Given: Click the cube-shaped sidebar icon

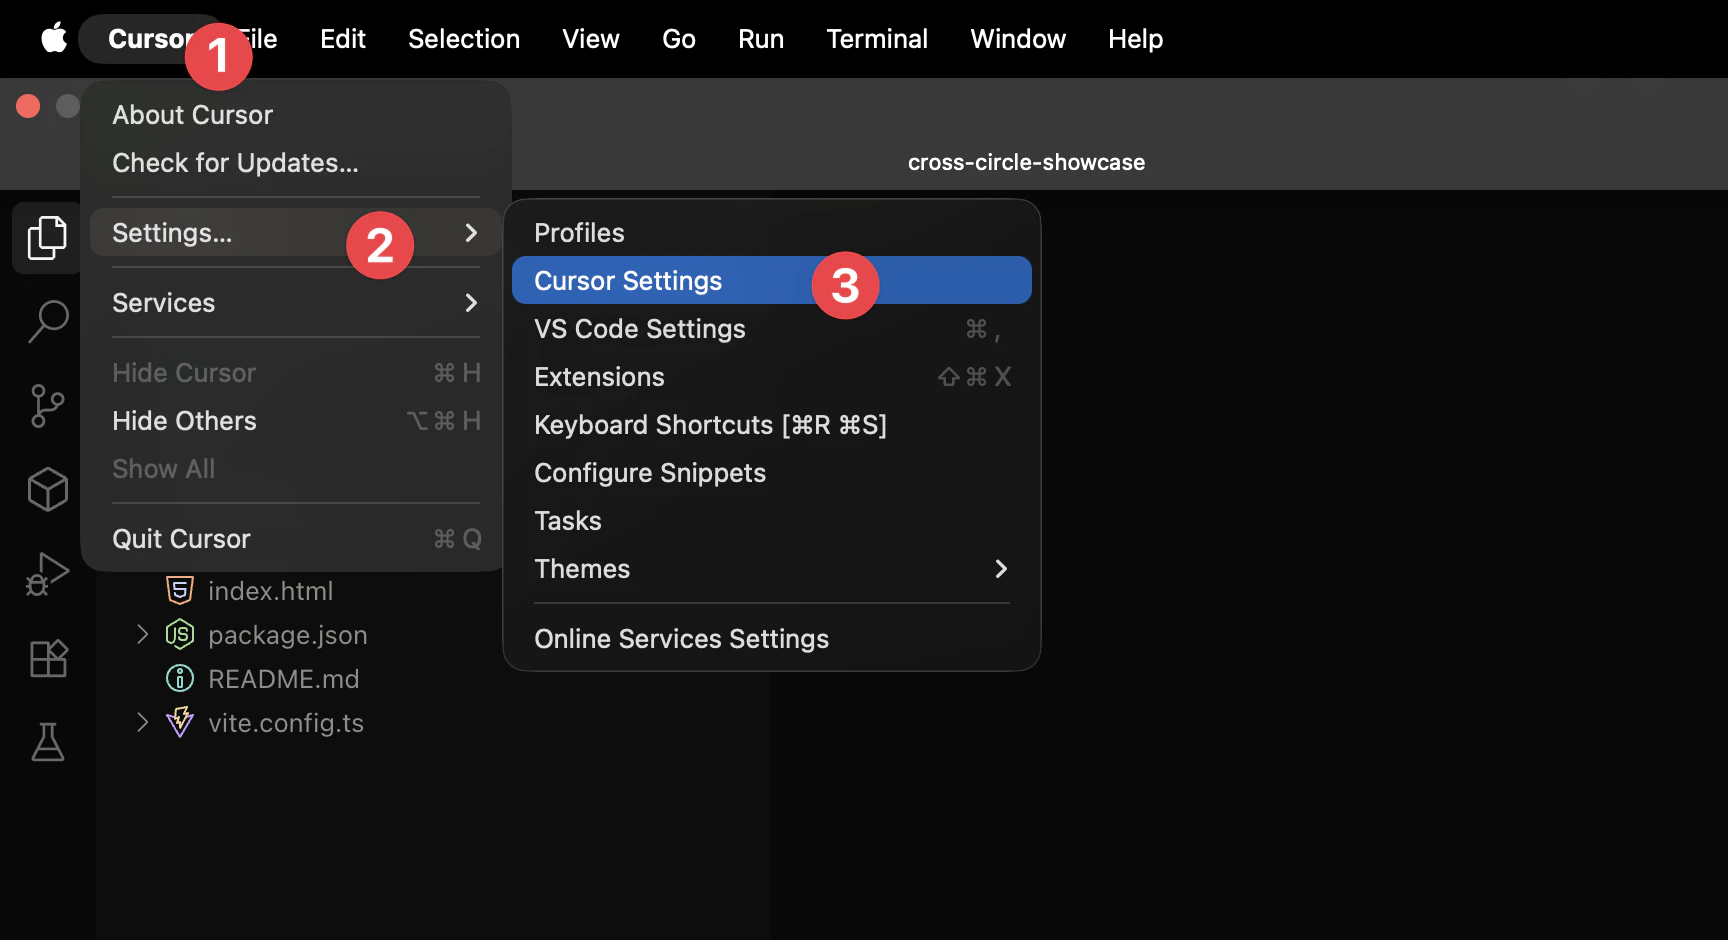Looking at the screenshot, I should coord(47,489).
